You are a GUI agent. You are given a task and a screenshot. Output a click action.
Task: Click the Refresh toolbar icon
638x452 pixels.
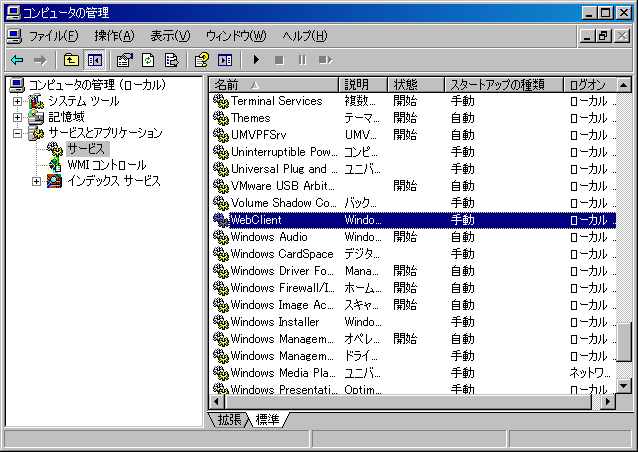[148, 60]
